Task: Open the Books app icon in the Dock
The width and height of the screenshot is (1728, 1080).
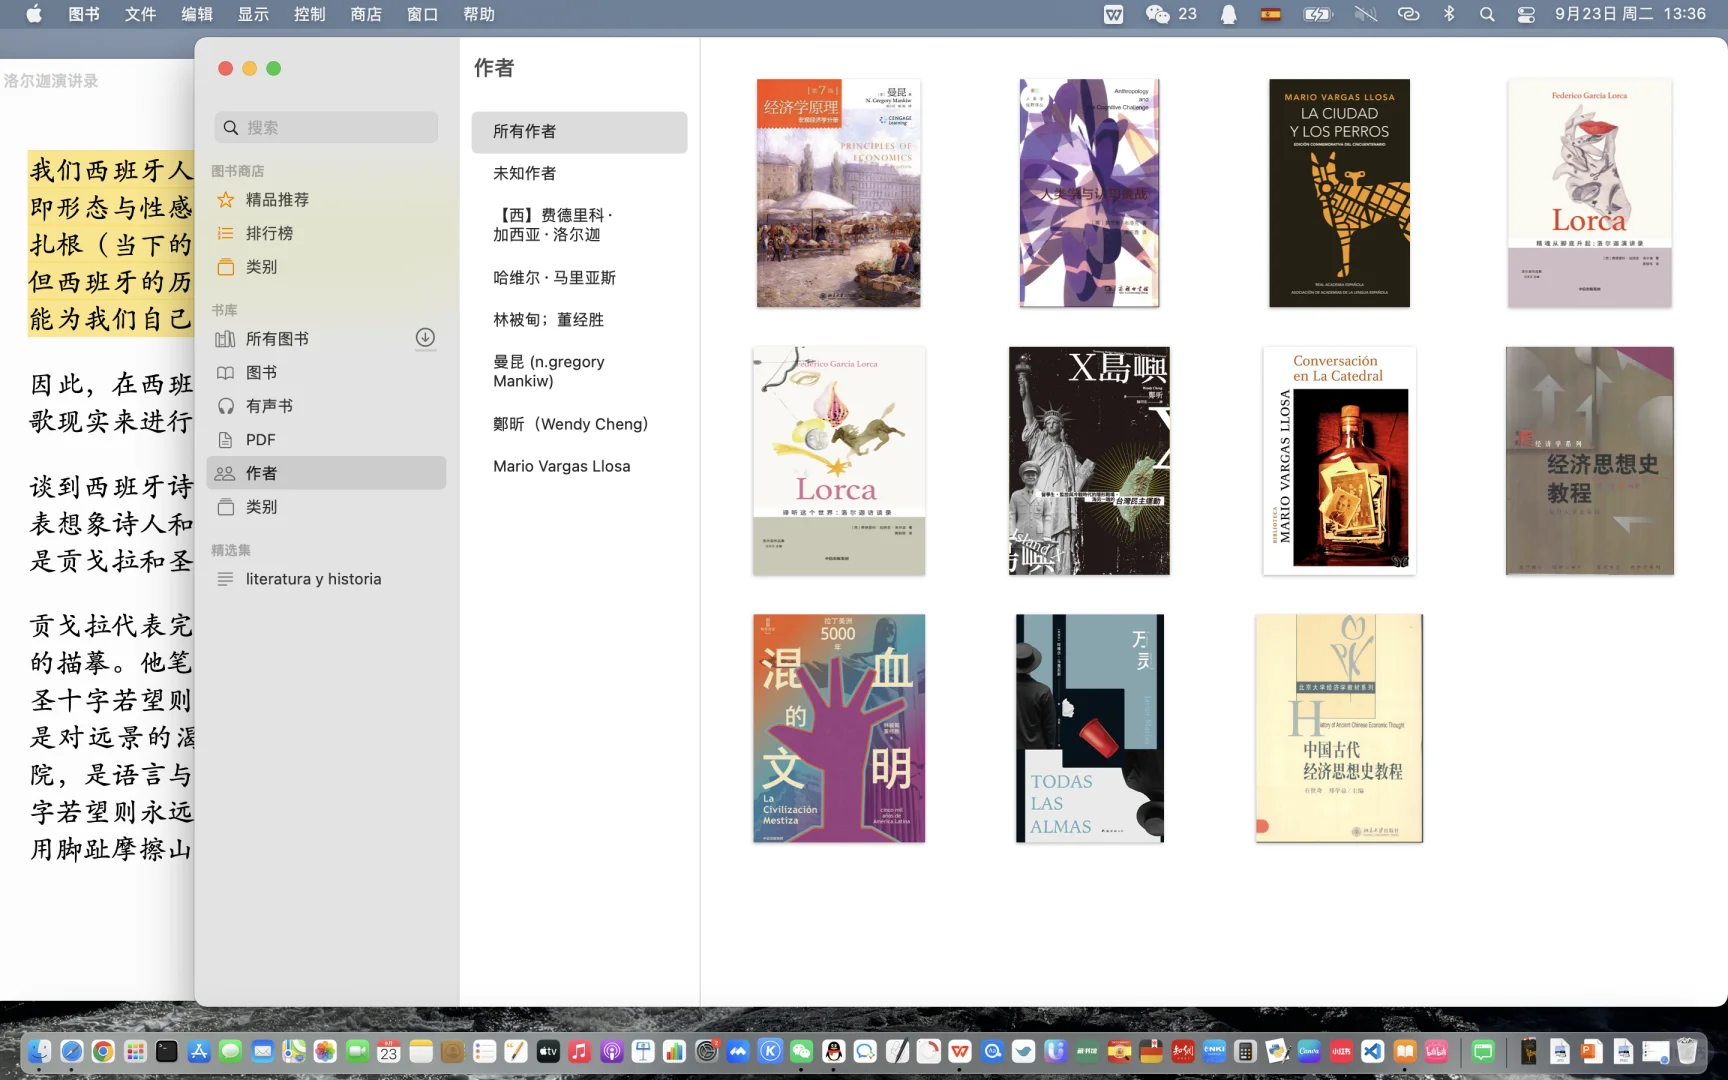Action: [x=1405, y=1051]
